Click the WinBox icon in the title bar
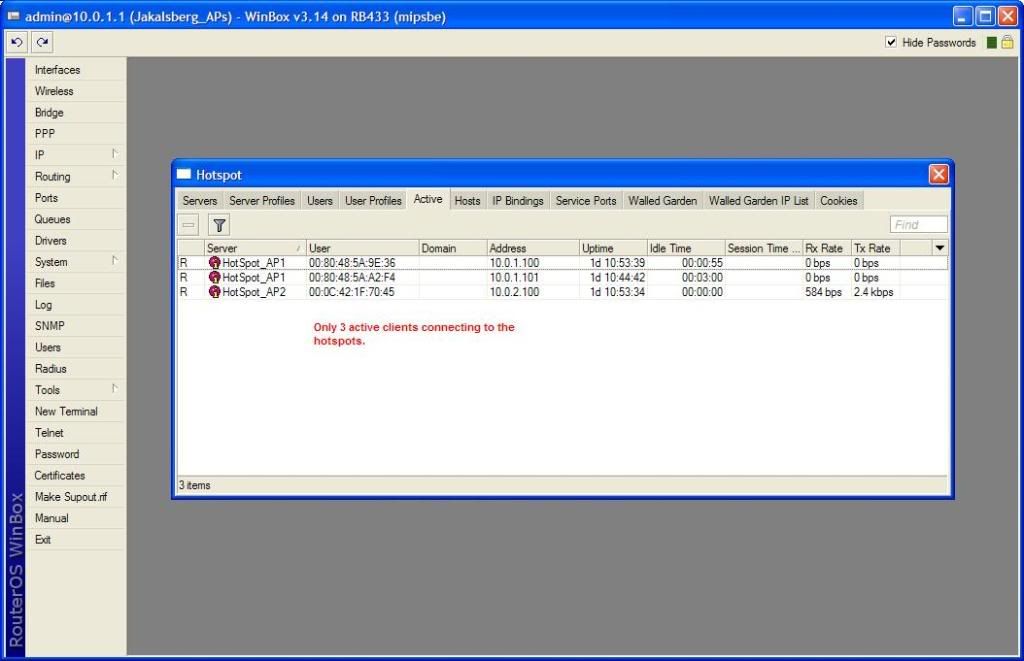The image size is (1024, 661). (12, 15)
